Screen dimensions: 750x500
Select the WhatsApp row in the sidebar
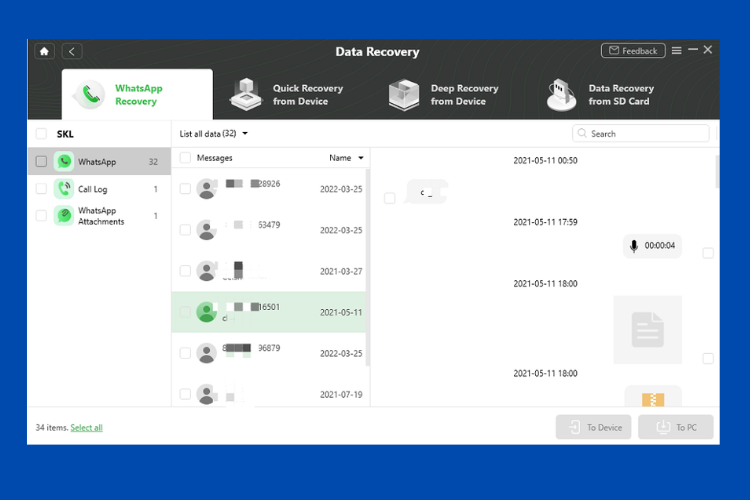pos(99,161)
